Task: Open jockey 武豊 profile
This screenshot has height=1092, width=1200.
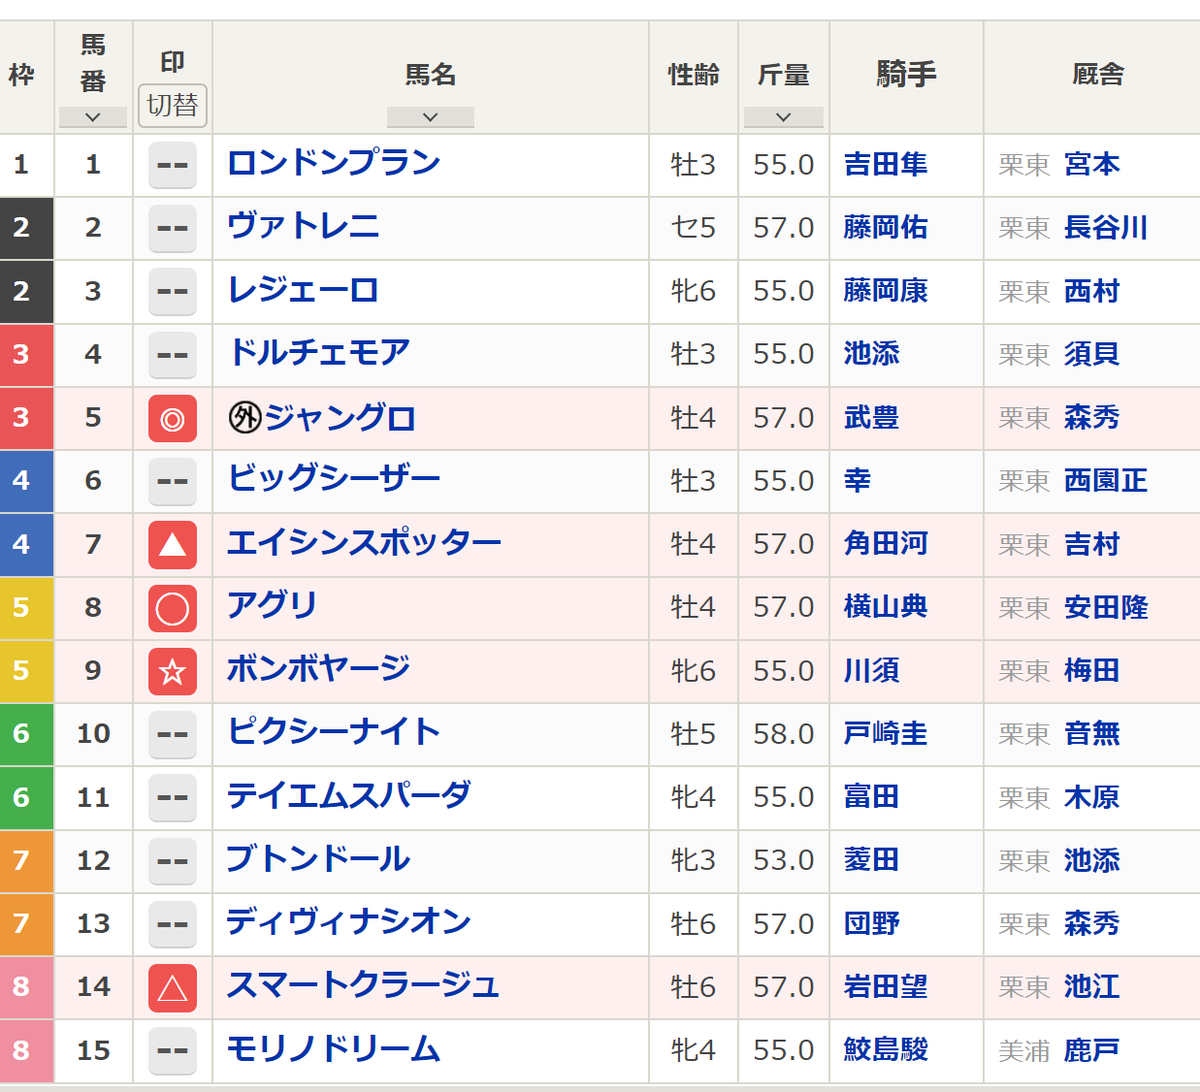Action: point(872,418)
